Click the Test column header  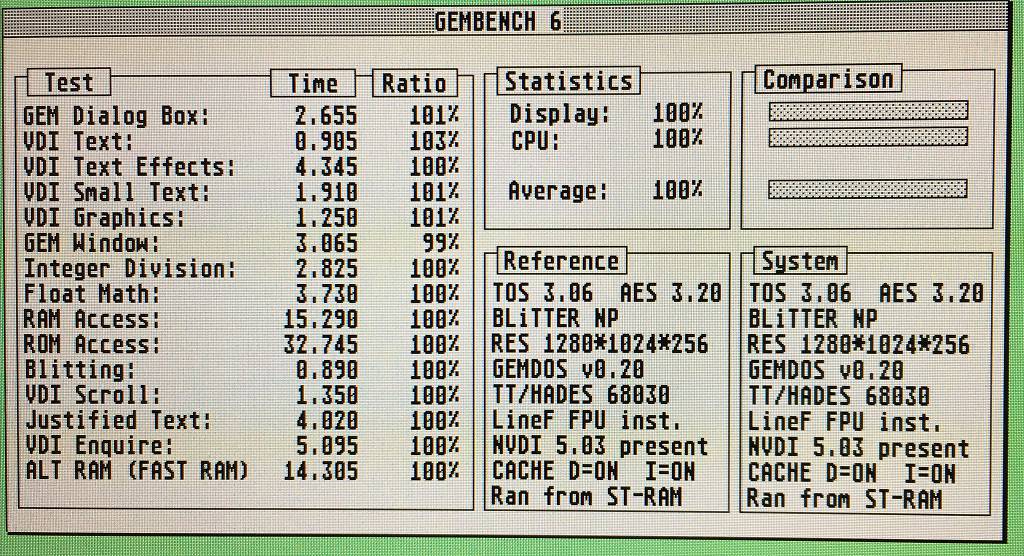(68, 83)
